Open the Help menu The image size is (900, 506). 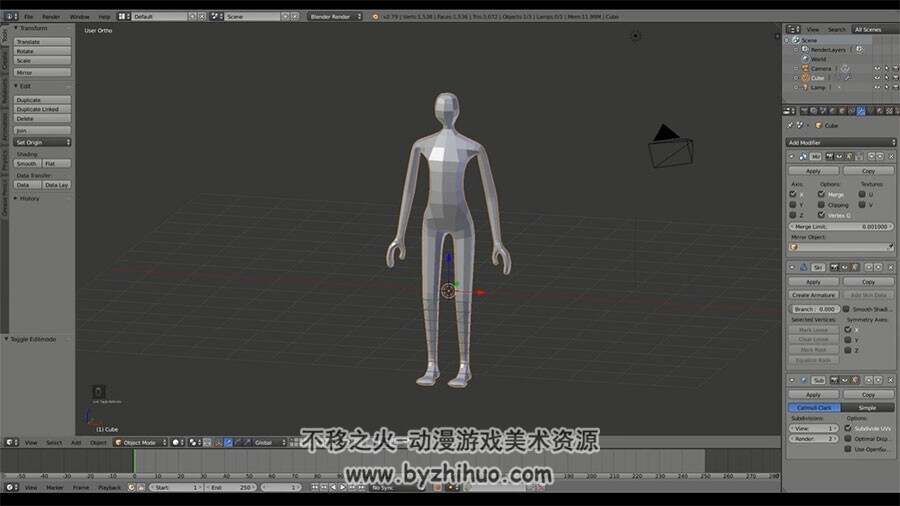click(x=104, y=17)
